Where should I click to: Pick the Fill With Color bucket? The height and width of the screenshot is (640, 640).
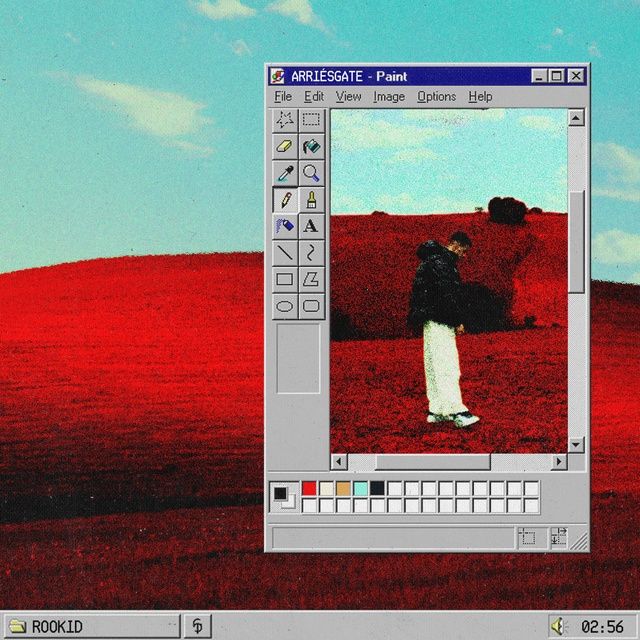pos(311,147)
